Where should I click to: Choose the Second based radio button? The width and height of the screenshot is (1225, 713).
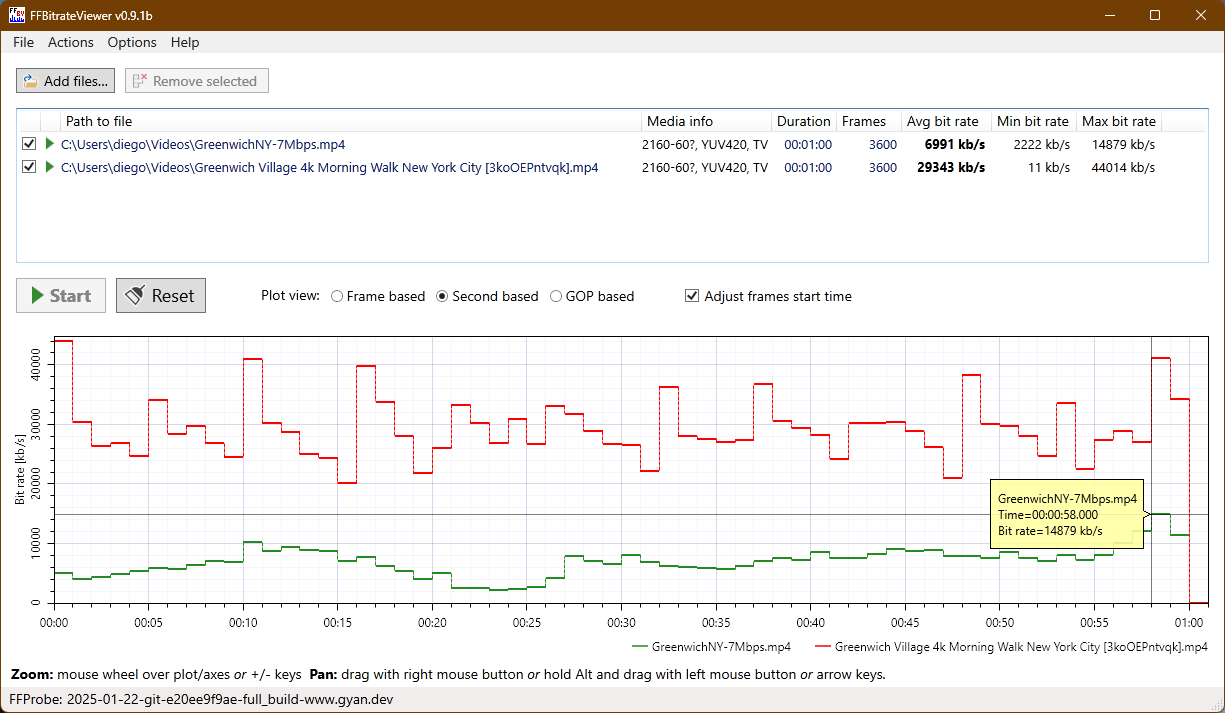(442, 296)
